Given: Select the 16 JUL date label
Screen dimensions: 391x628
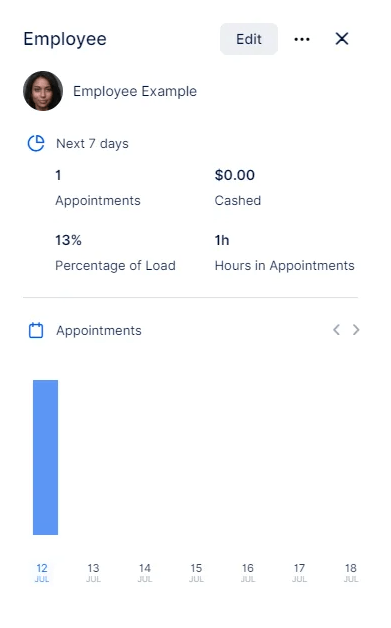Looking at the screenshot, I should tap(248, 572).
